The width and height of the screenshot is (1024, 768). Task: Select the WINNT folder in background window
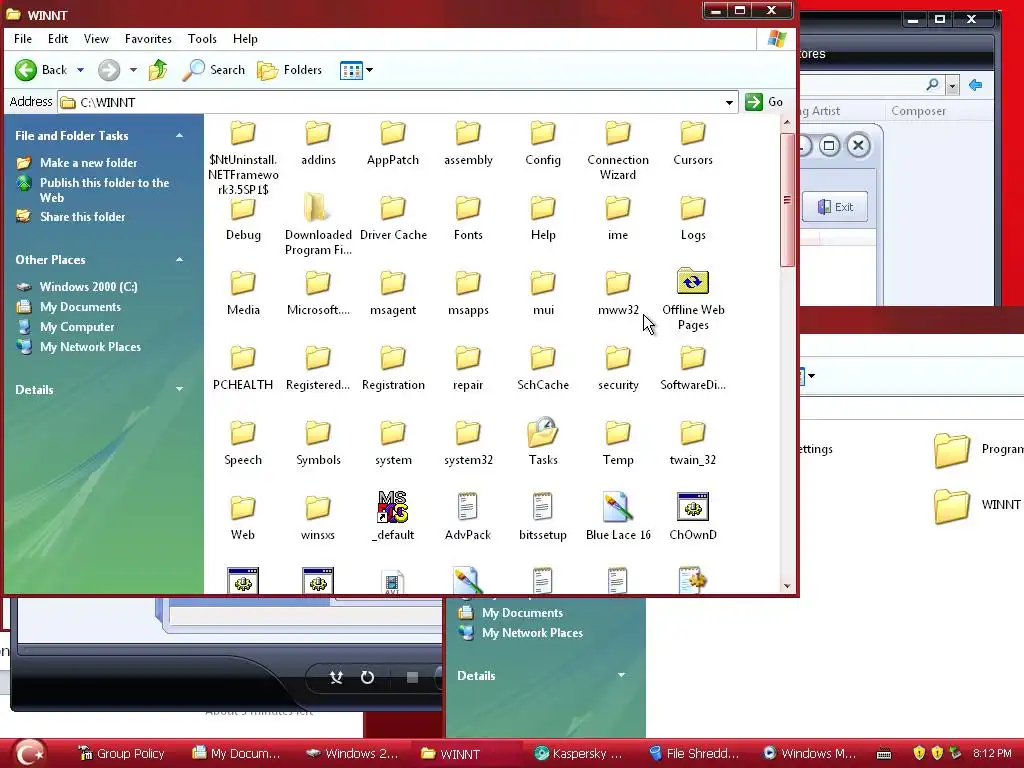click(x=977, y=505)
